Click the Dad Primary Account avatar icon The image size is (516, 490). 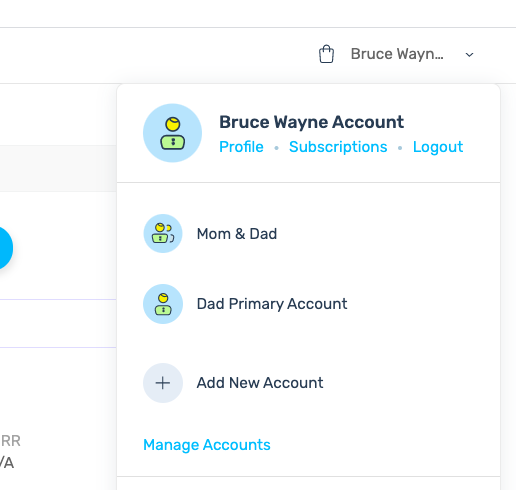point(163,304)
